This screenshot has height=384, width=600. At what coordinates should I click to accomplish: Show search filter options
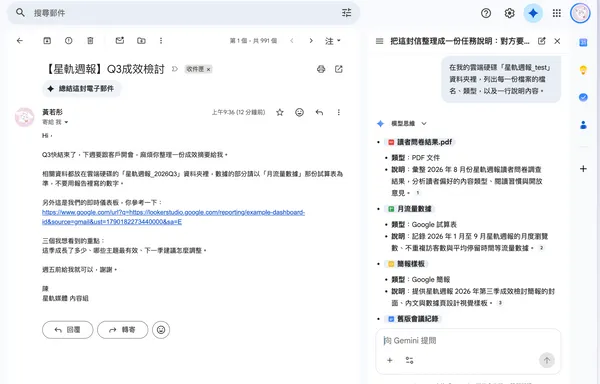pos(346,13)
